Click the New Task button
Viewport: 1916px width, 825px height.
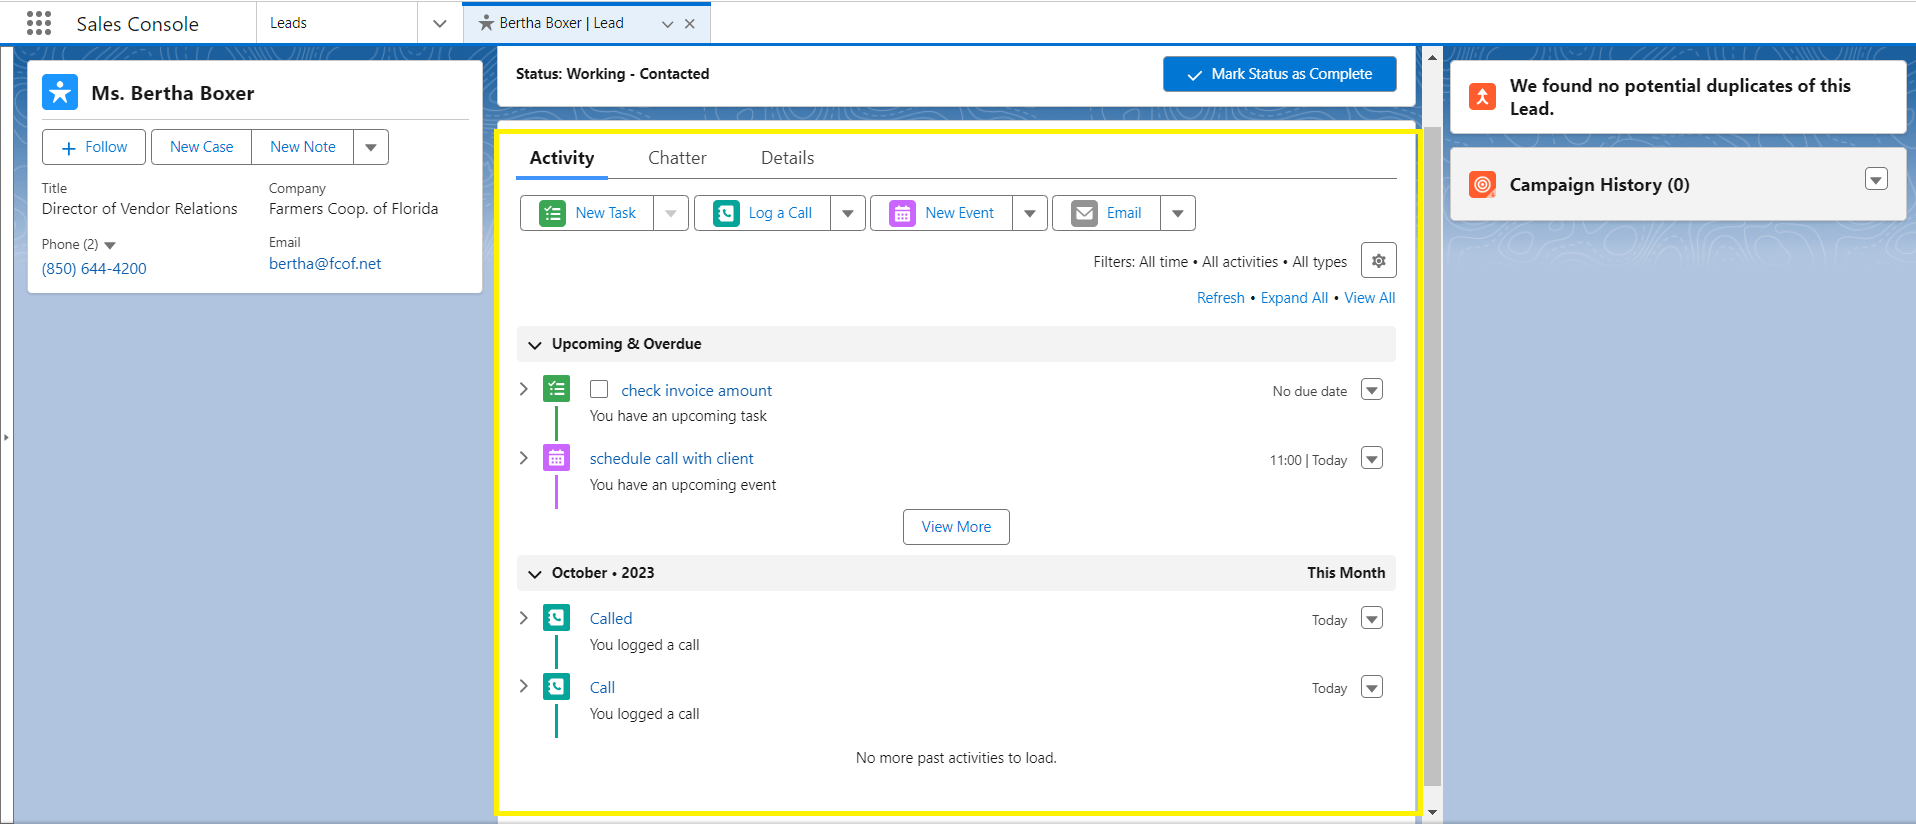[x=587, y=213]
